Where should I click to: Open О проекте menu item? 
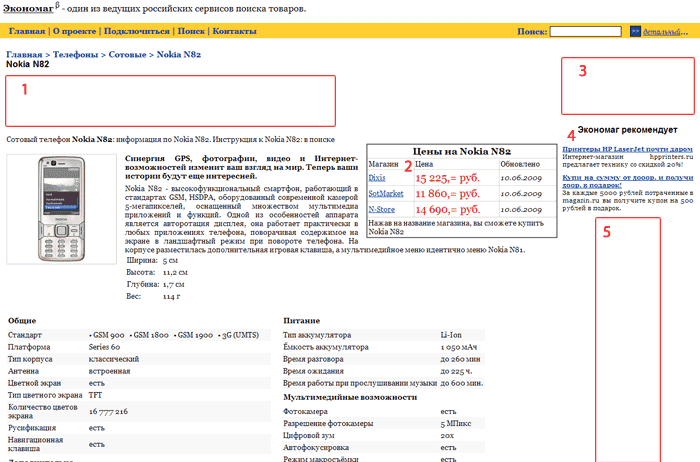pyautogui.click(x=75, y=31)
